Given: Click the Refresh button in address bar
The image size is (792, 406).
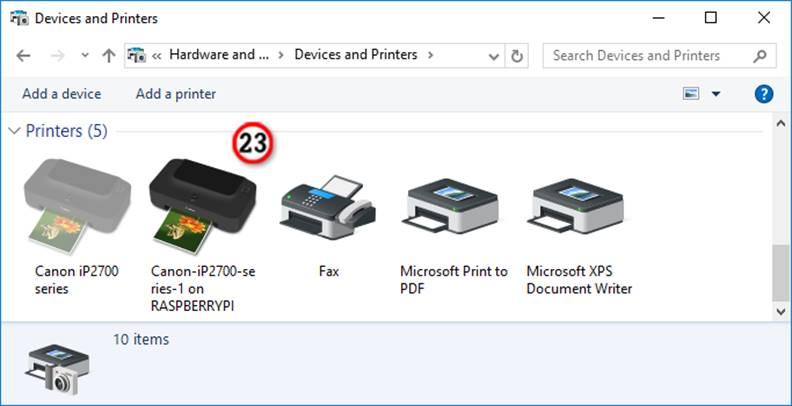Looking at the screenshot, I should (517, 56).
